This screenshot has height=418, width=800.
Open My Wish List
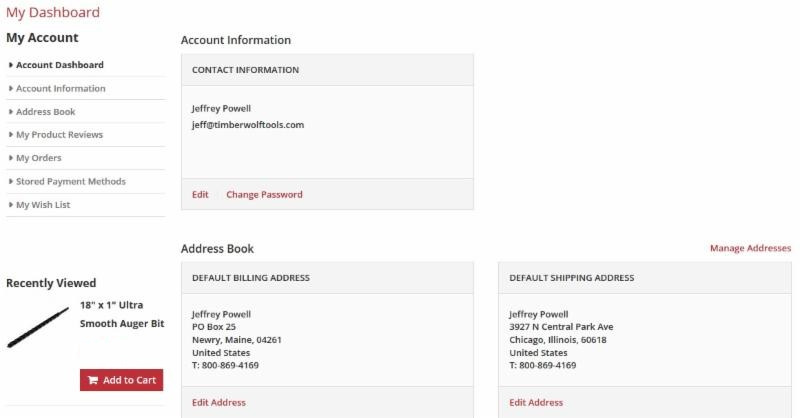point(43,205)
